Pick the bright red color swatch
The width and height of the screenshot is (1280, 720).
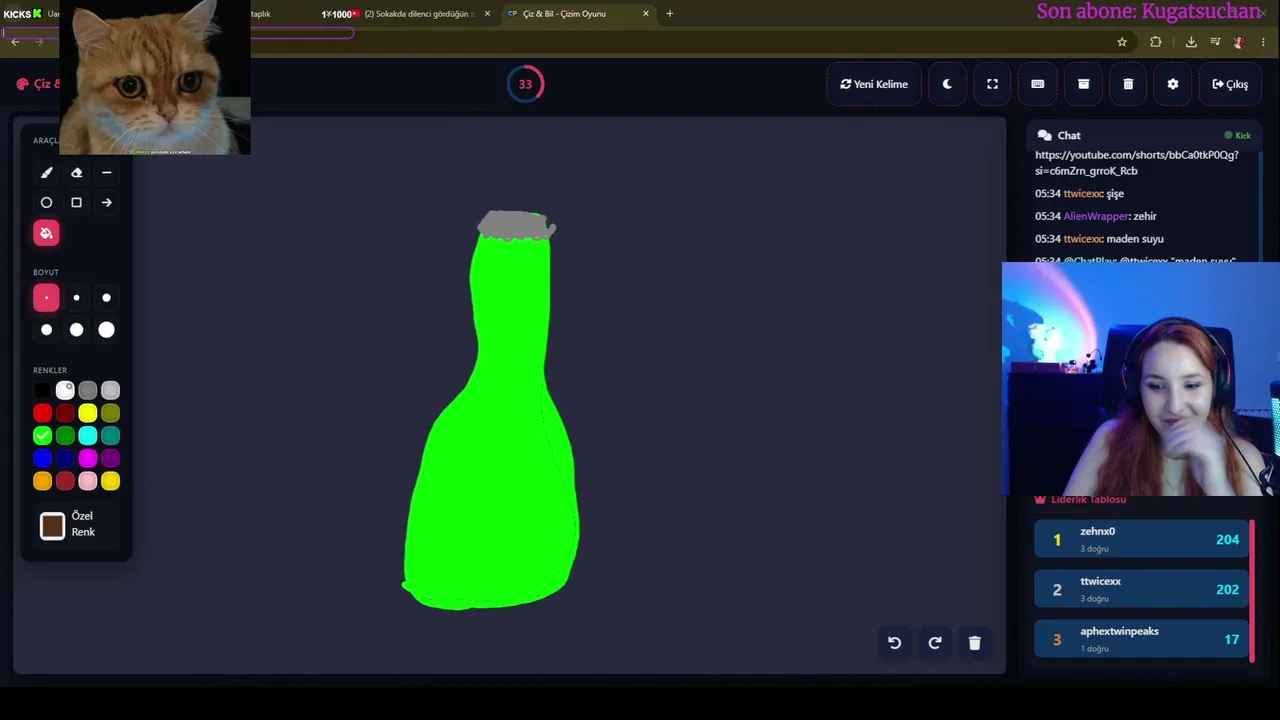click(42, 413)
